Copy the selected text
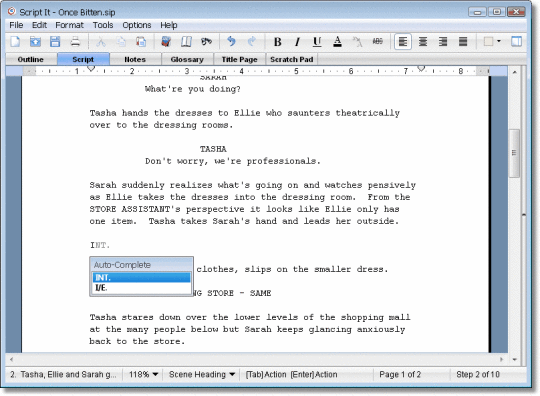Image resolution: width=540 pixels, height=396 pixels. click(121, 42)
